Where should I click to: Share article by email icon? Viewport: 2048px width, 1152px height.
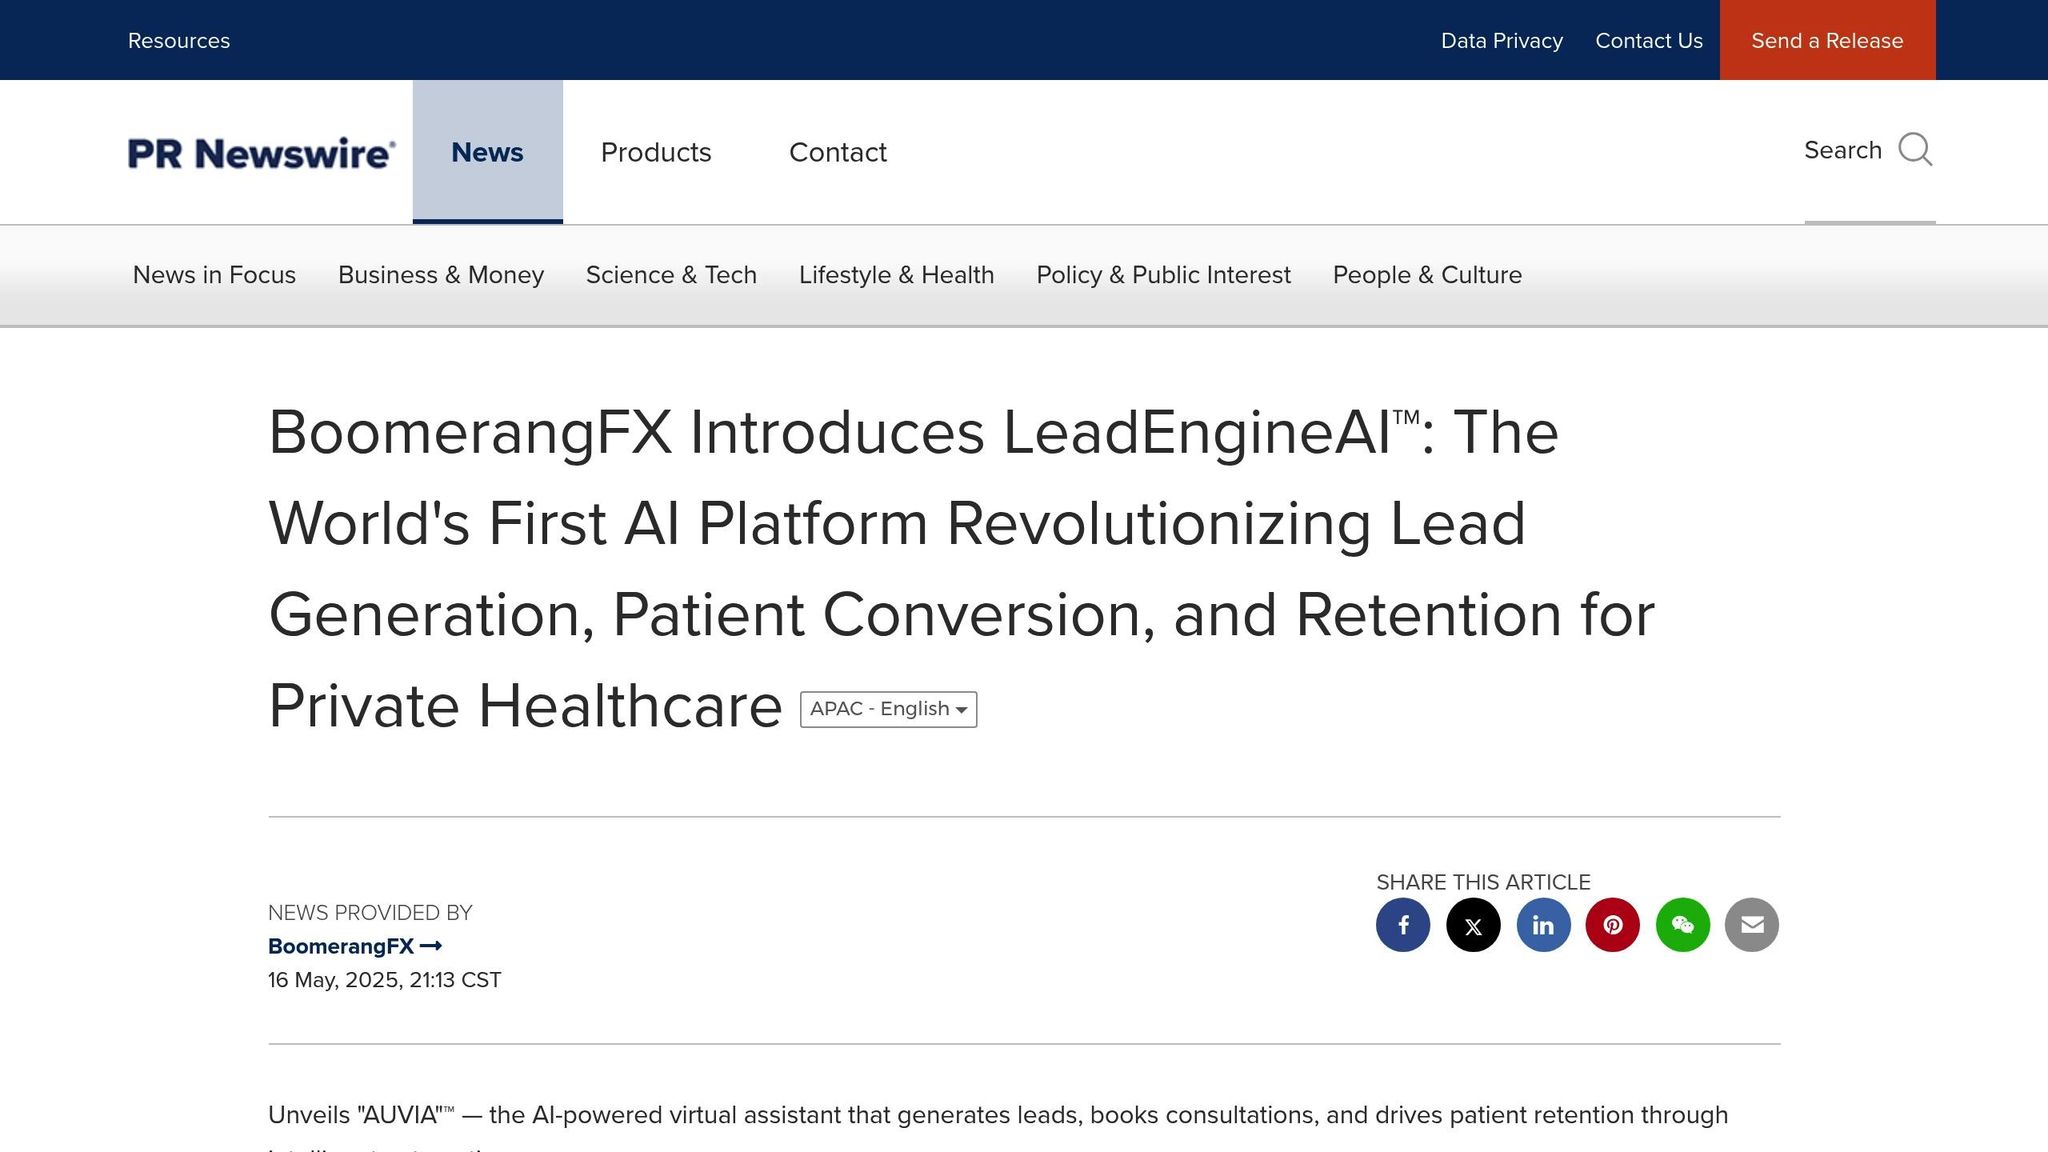click(x=1752, y=925)
